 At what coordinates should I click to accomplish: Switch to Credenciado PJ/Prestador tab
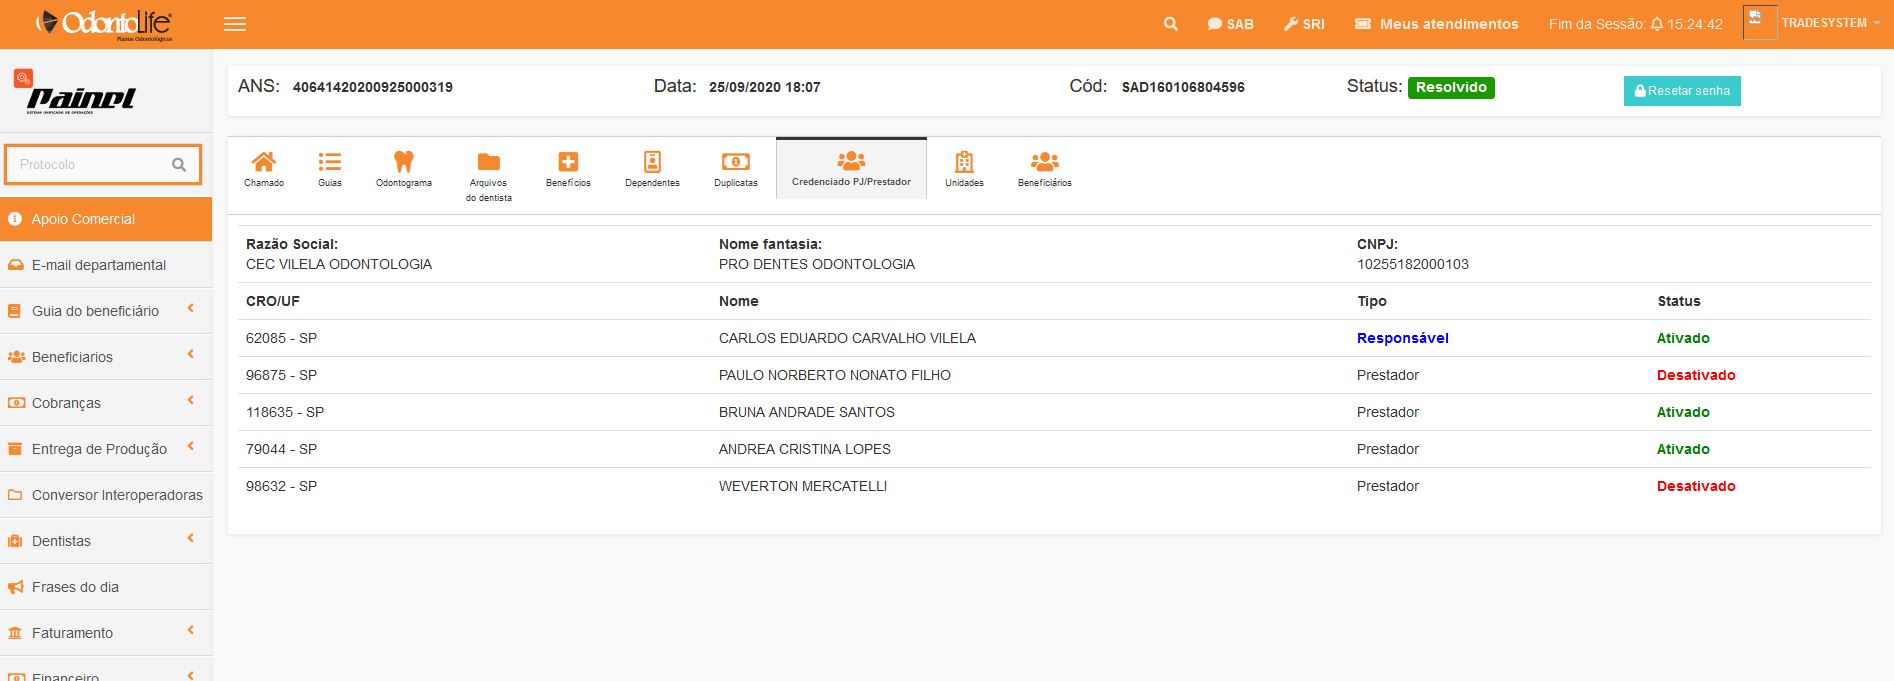pyautogui.click(x=851, y=168)
